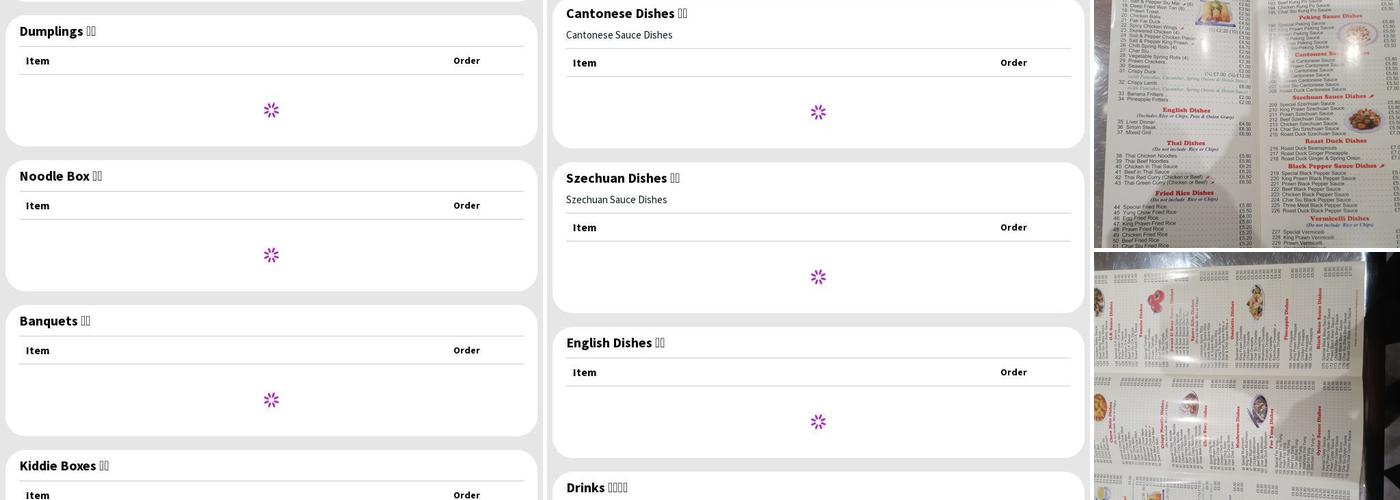
Task: Click the loading spinner in Banquets section
Action: click(x=271, y=400)
